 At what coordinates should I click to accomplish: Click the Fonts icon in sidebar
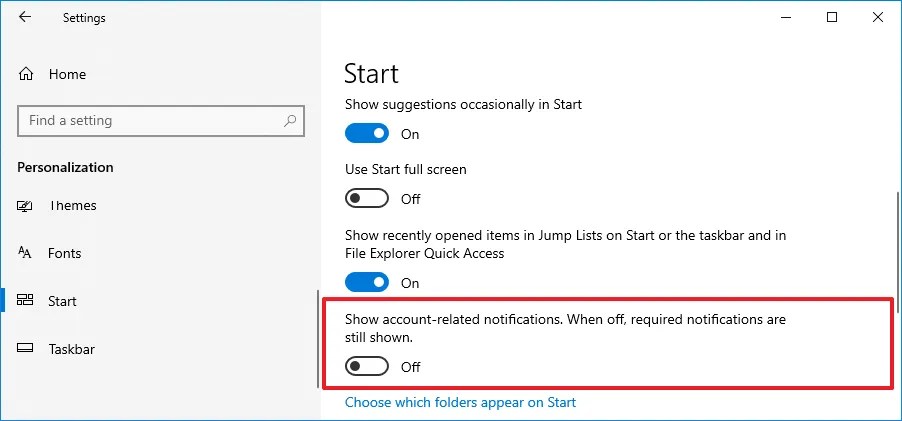25,252
